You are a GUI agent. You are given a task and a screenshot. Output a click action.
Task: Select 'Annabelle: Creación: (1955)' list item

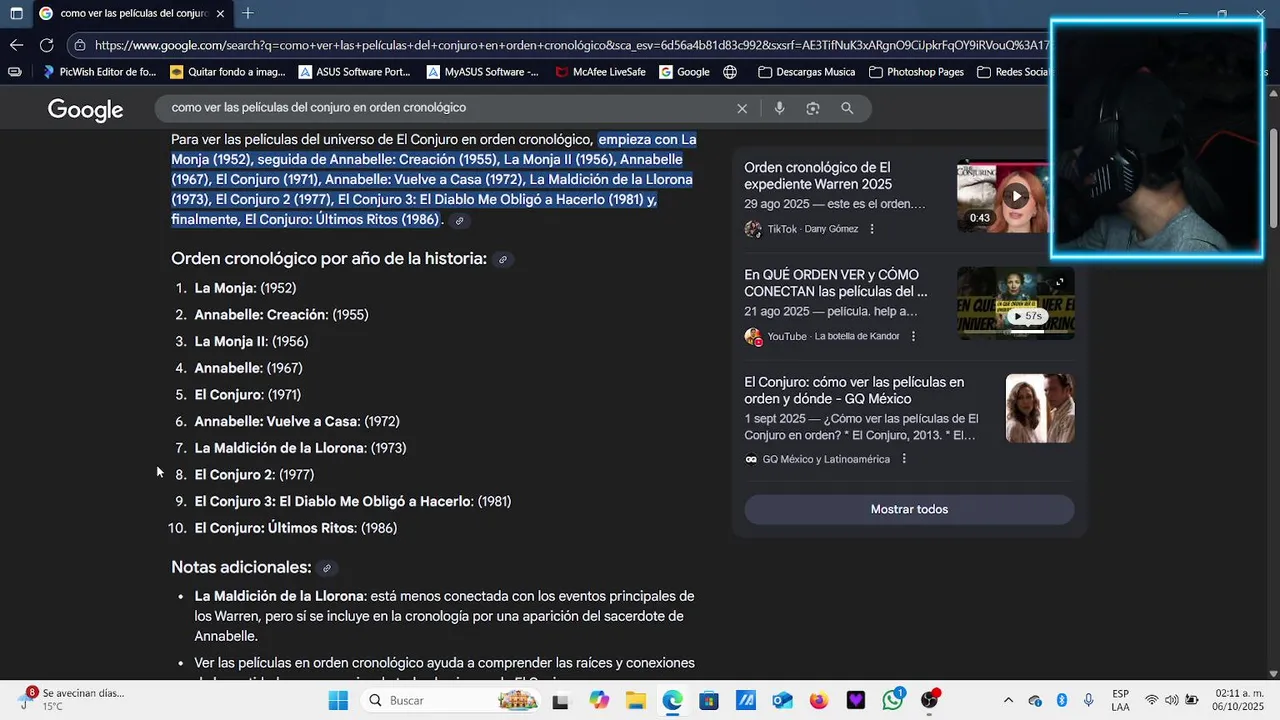coord(281,315)
